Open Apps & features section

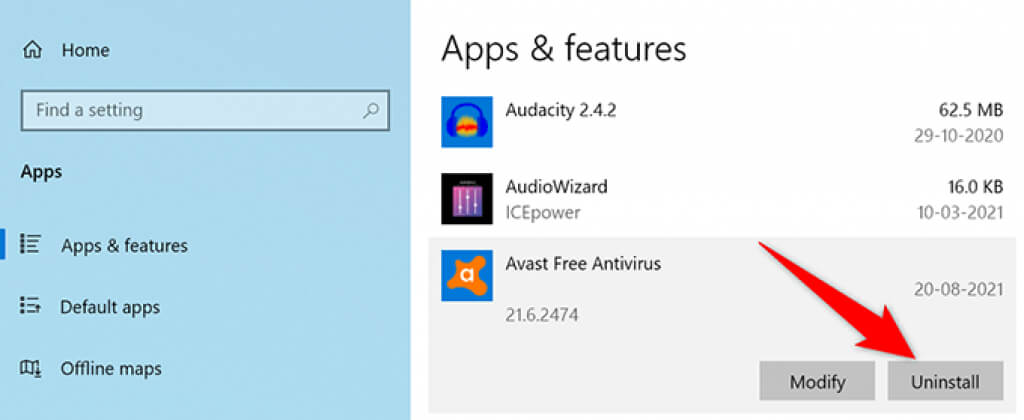124,246
